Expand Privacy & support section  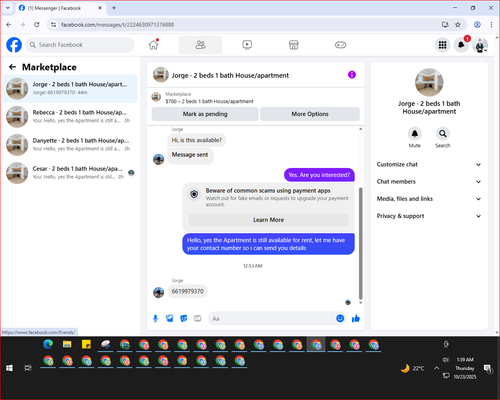tap(429, 216)
